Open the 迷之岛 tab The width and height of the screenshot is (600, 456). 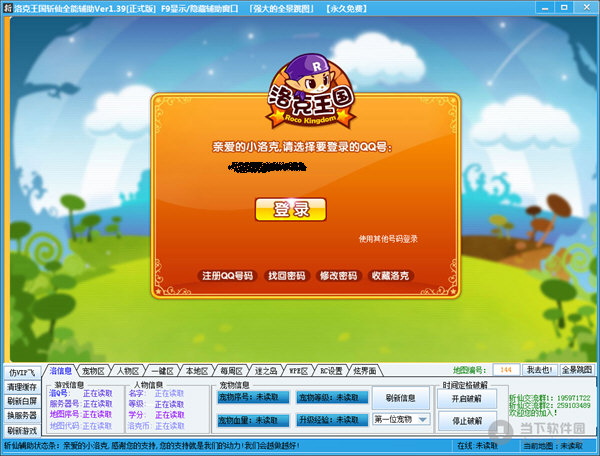coord(266,371)
